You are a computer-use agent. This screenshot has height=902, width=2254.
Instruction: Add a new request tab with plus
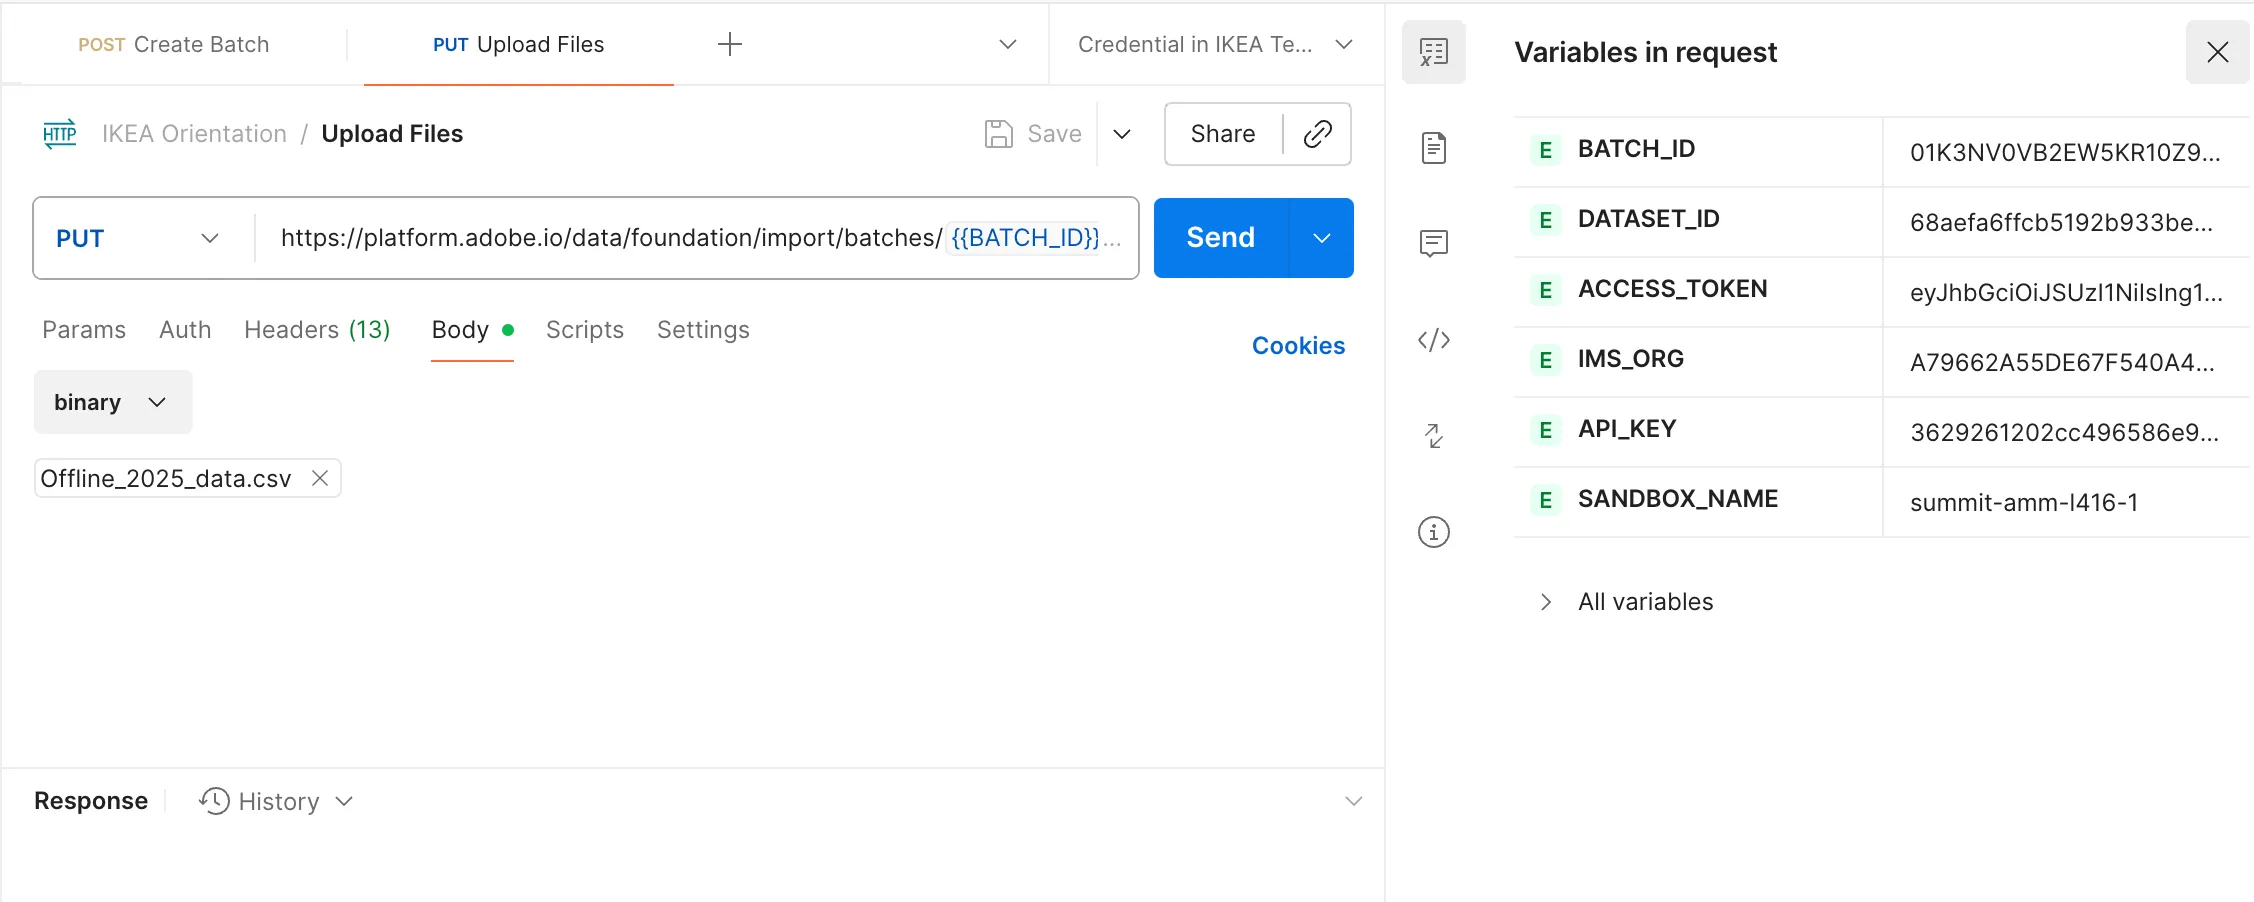[730, 44]
